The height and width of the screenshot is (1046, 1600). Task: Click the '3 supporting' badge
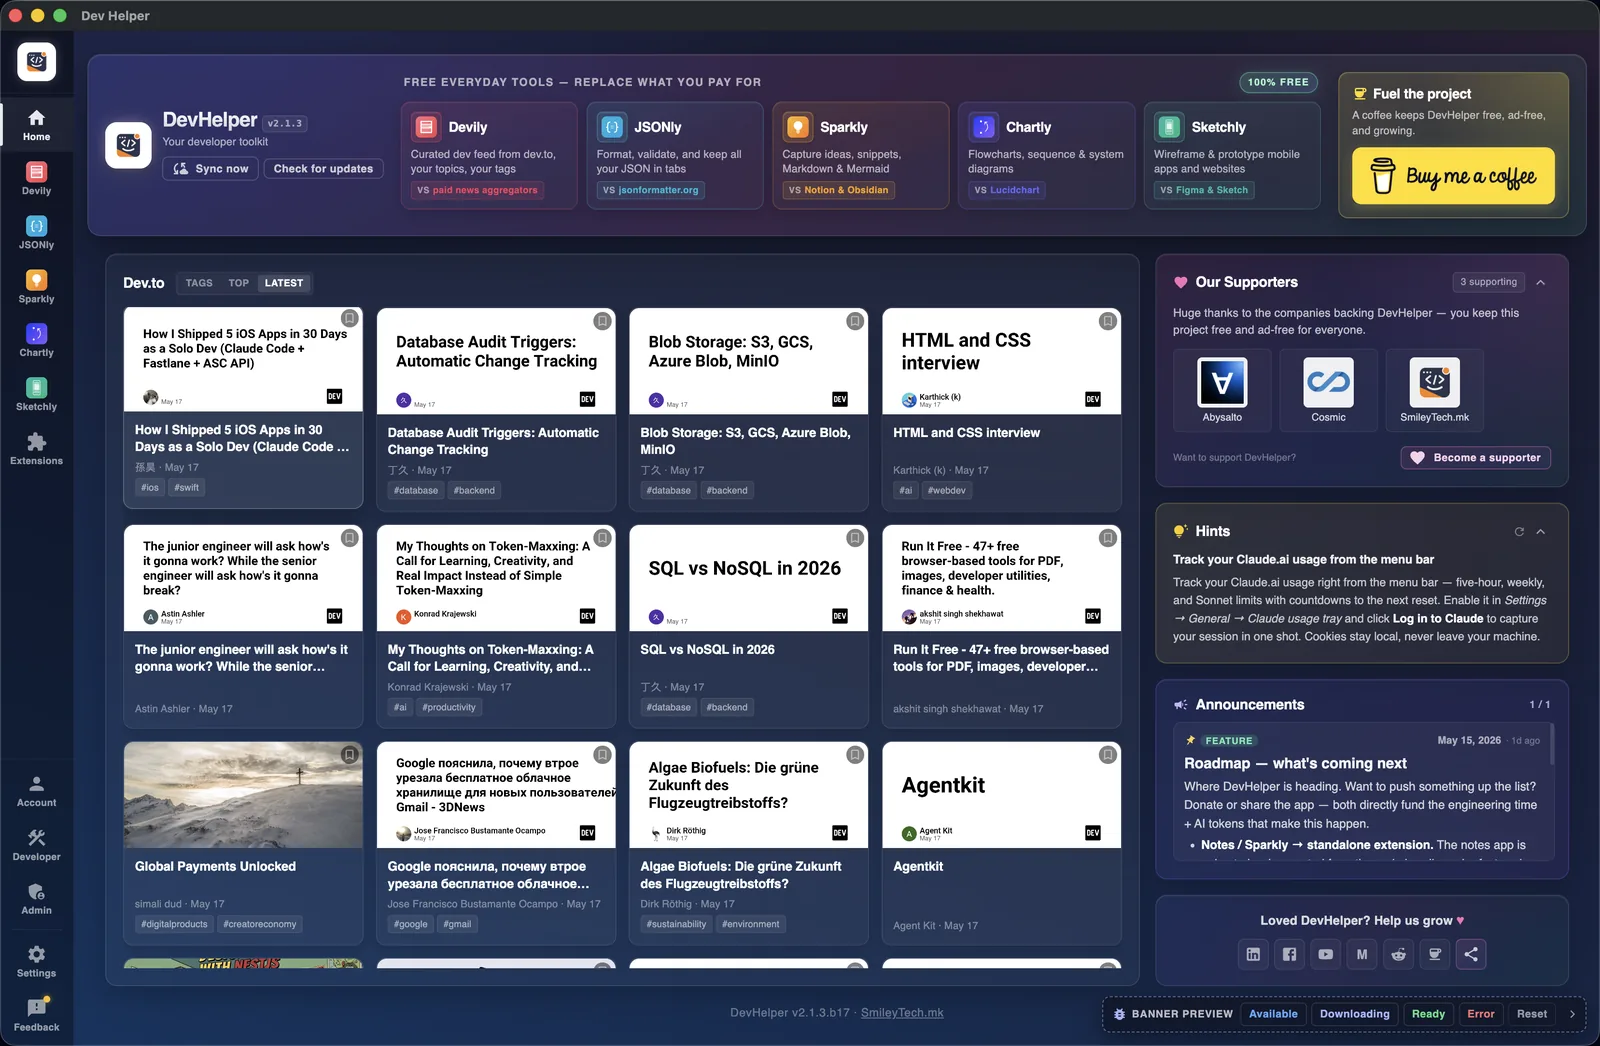(1488, 282)
